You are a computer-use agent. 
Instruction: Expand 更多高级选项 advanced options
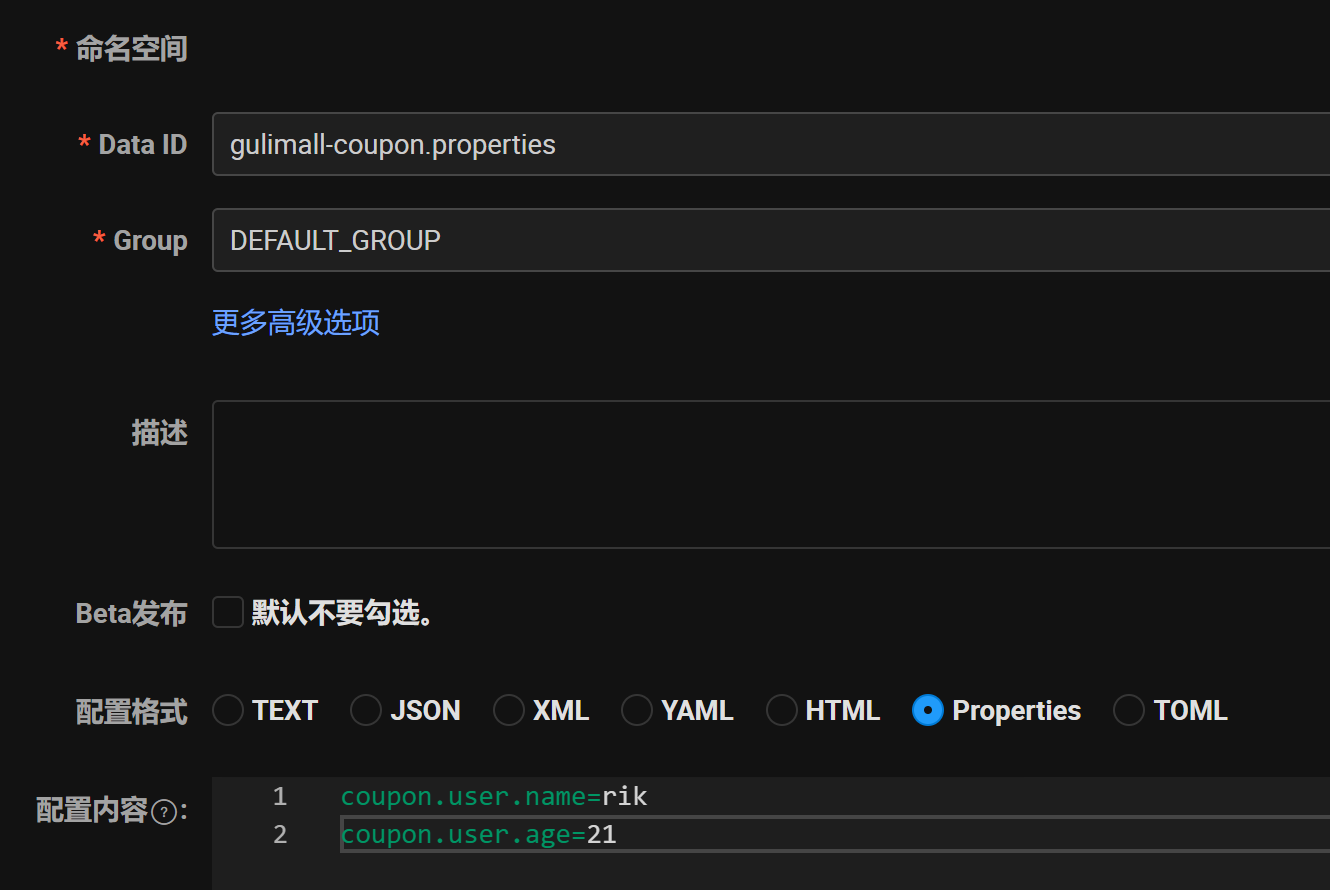pyautogui.click(x=296, y=322)
